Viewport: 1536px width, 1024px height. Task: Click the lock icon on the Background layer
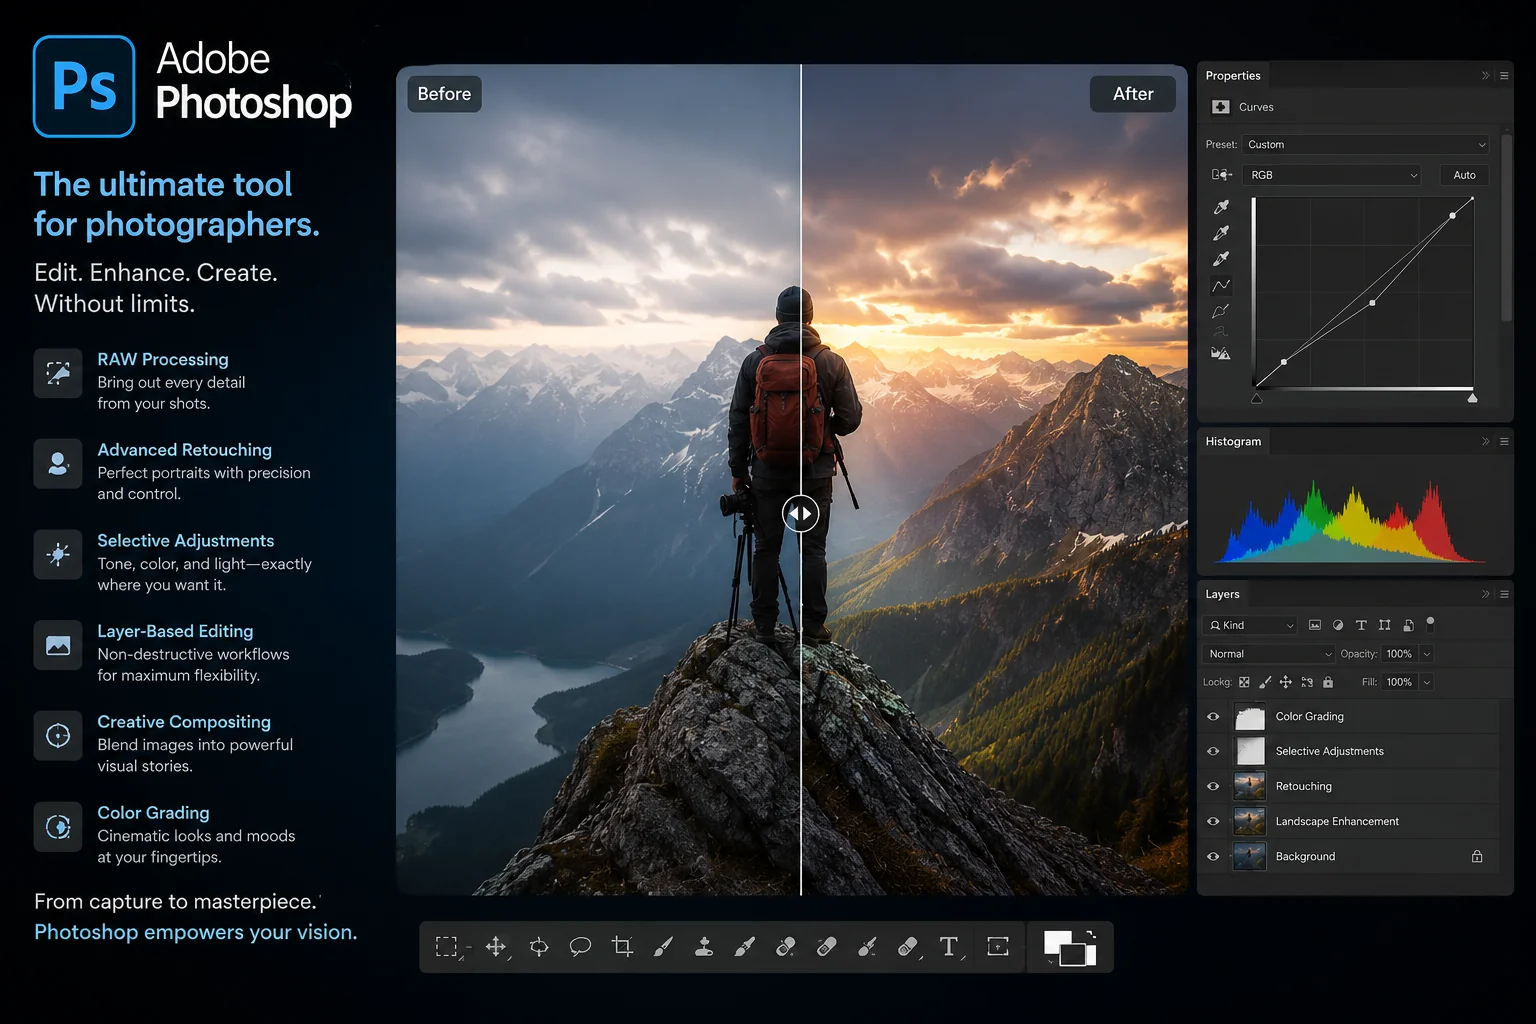1477,856
